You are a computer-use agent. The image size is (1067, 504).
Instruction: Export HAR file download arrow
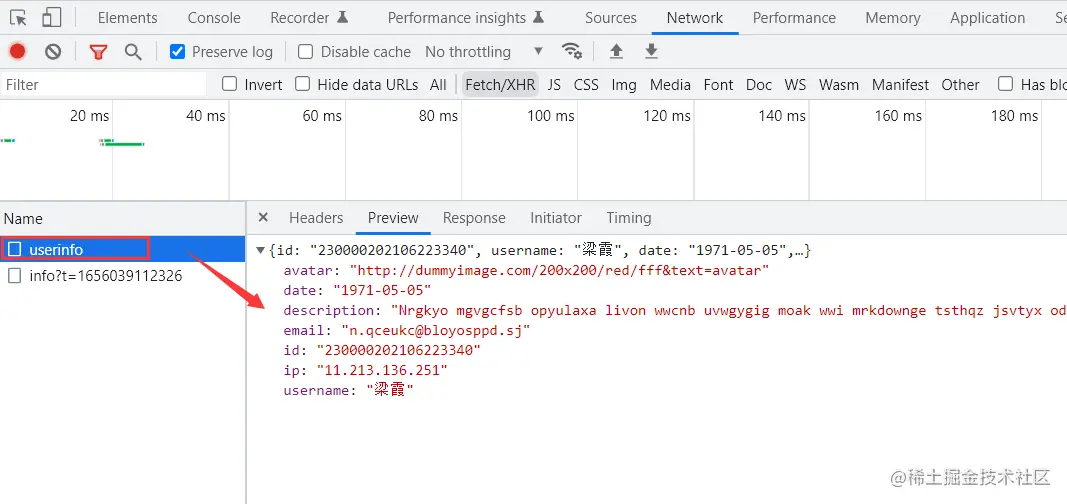651,51
